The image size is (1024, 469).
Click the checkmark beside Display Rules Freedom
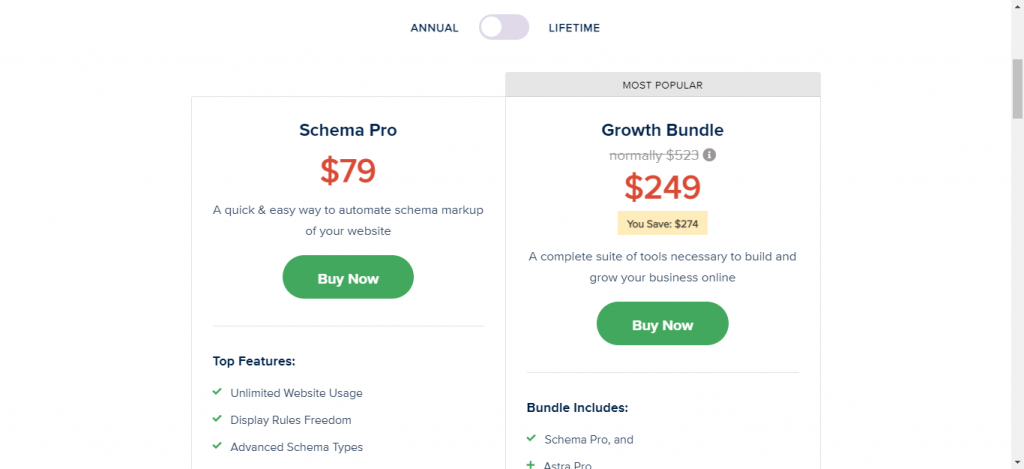(x=217, y=419)
